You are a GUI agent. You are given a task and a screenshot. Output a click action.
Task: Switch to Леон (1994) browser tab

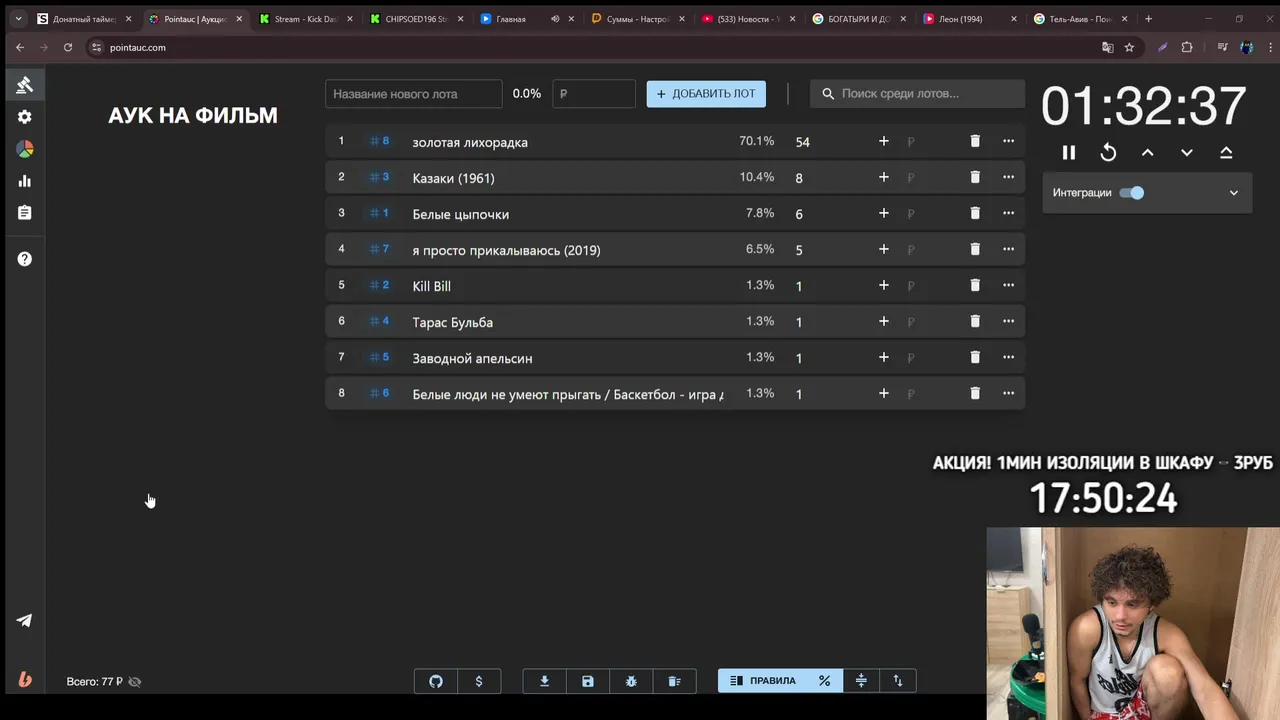[968, 19]
